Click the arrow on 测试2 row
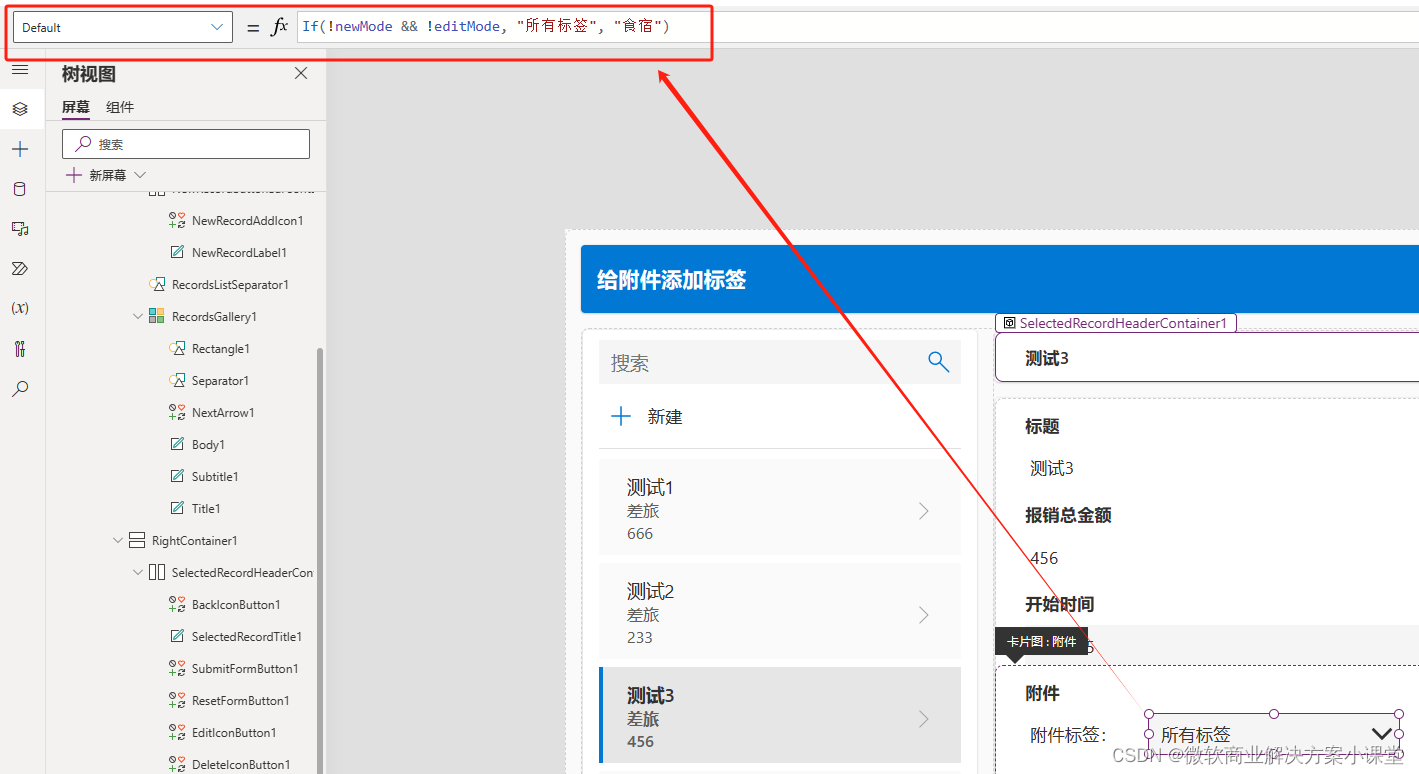1419x774 pixels. pyautogui.click(x=924, y=615)
